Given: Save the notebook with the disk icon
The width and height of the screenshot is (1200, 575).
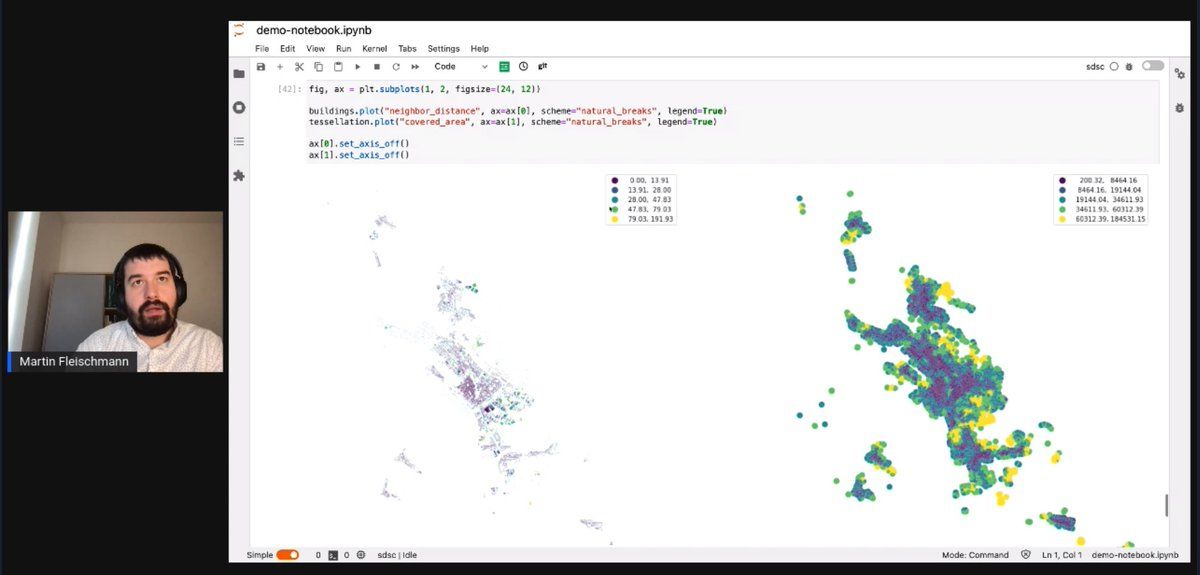Looking at the screenshot, I should (261, 67).
